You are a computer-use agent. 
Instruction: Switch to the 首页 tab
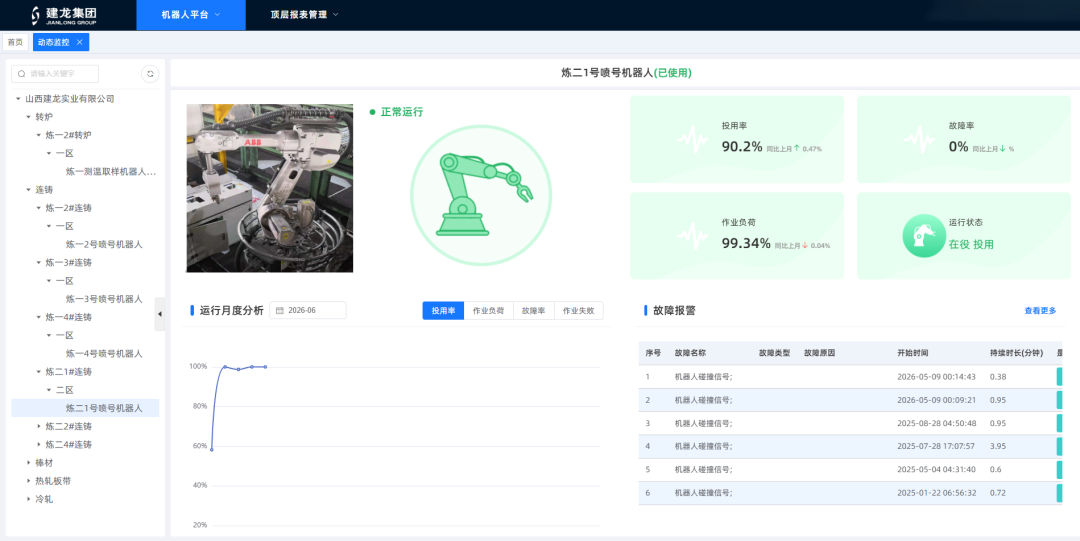[15, 42]
